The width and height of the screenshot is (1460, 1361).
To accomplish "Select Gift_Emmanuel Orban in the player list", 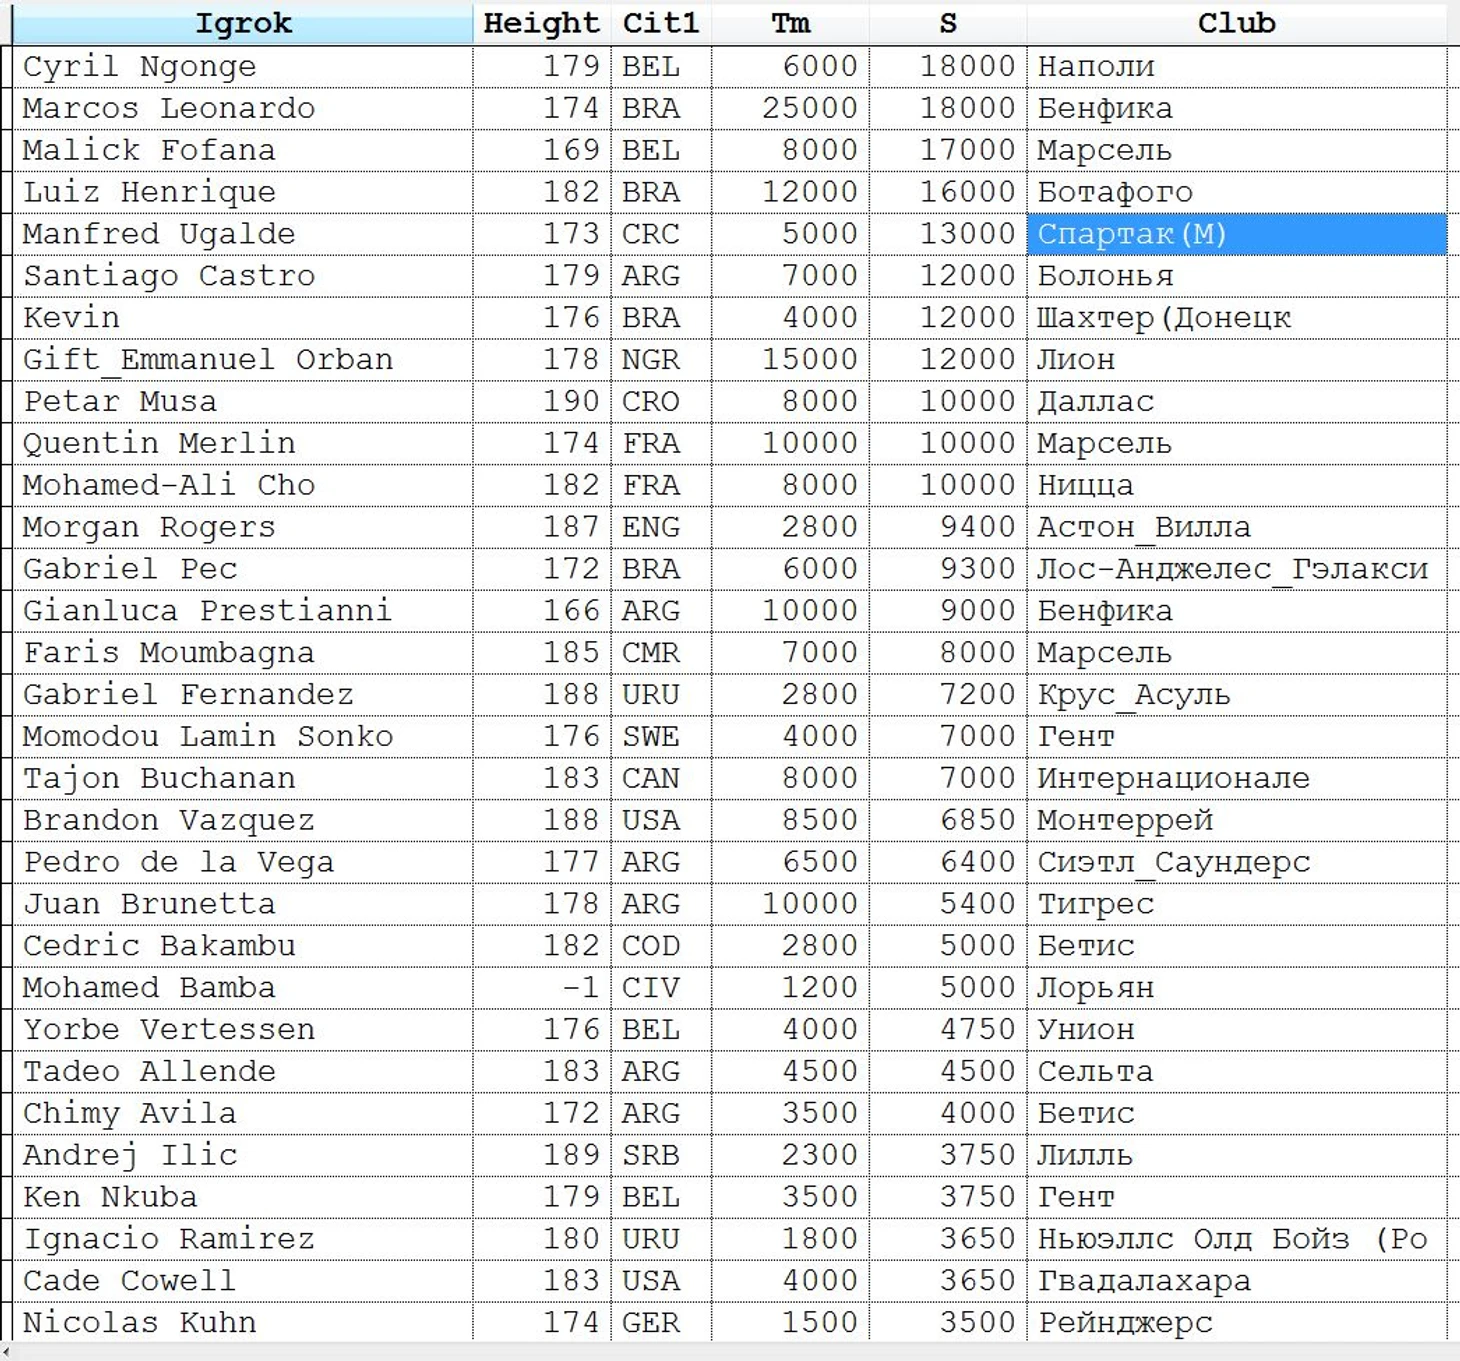I will [208, 360].
